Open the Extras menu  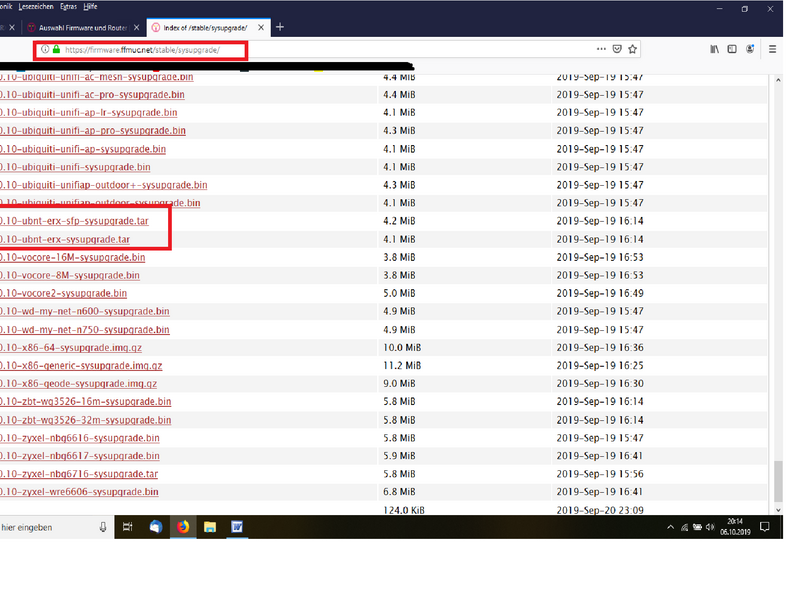tap(68, 7)
